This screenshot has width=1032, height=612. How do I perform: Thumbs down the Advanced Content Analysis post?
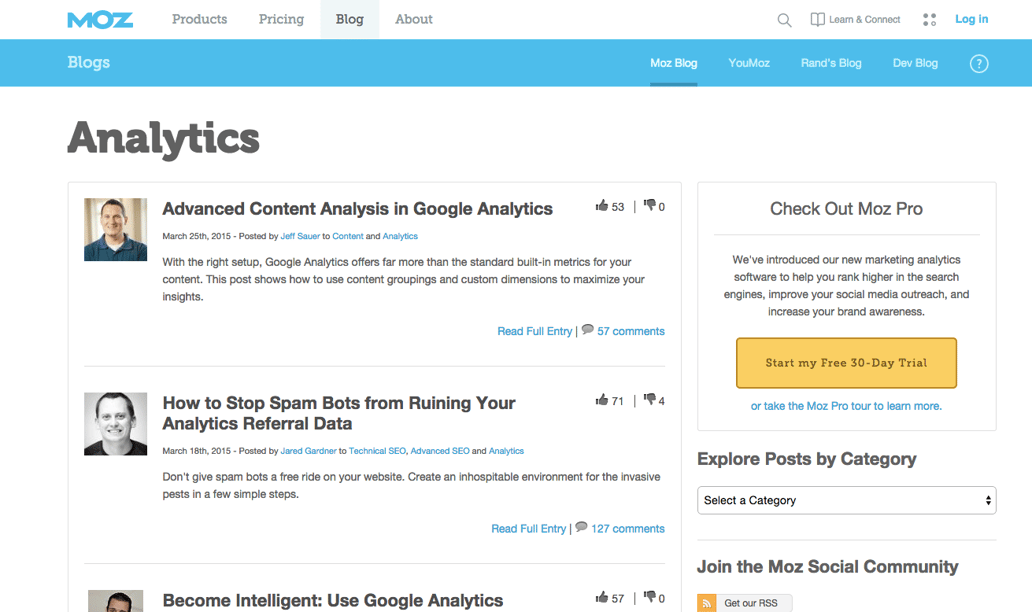tap(650, 206)
